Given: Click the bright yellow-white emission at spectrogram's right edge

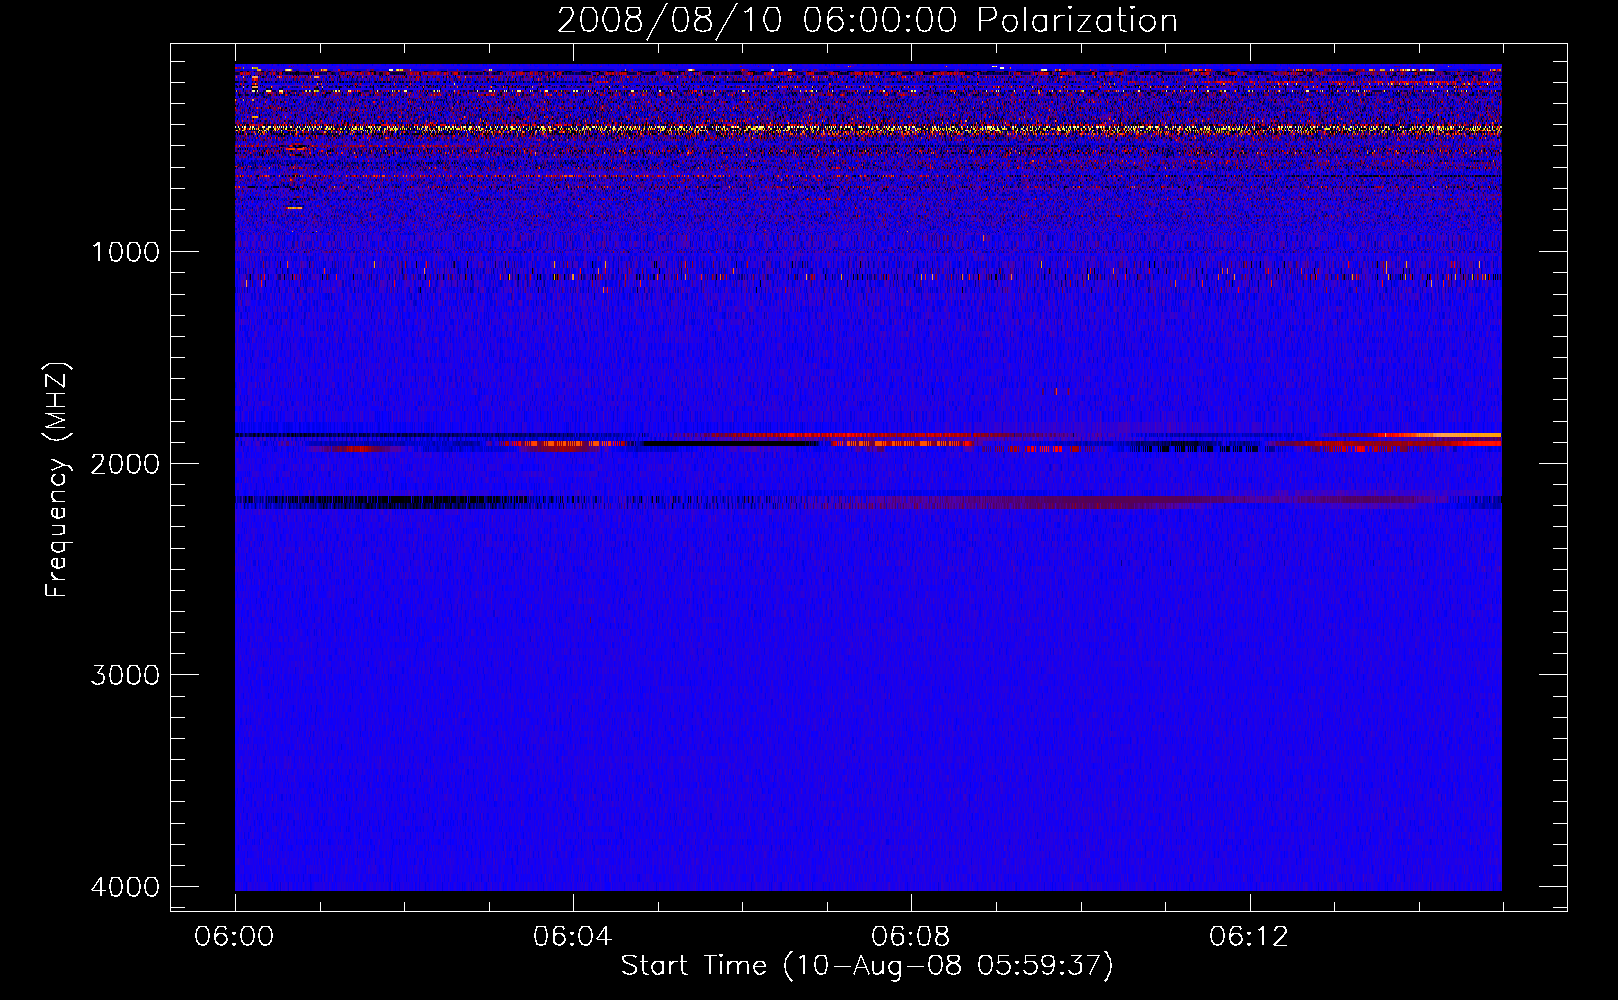Looking at the screenshot, I should click(1450, 435).
